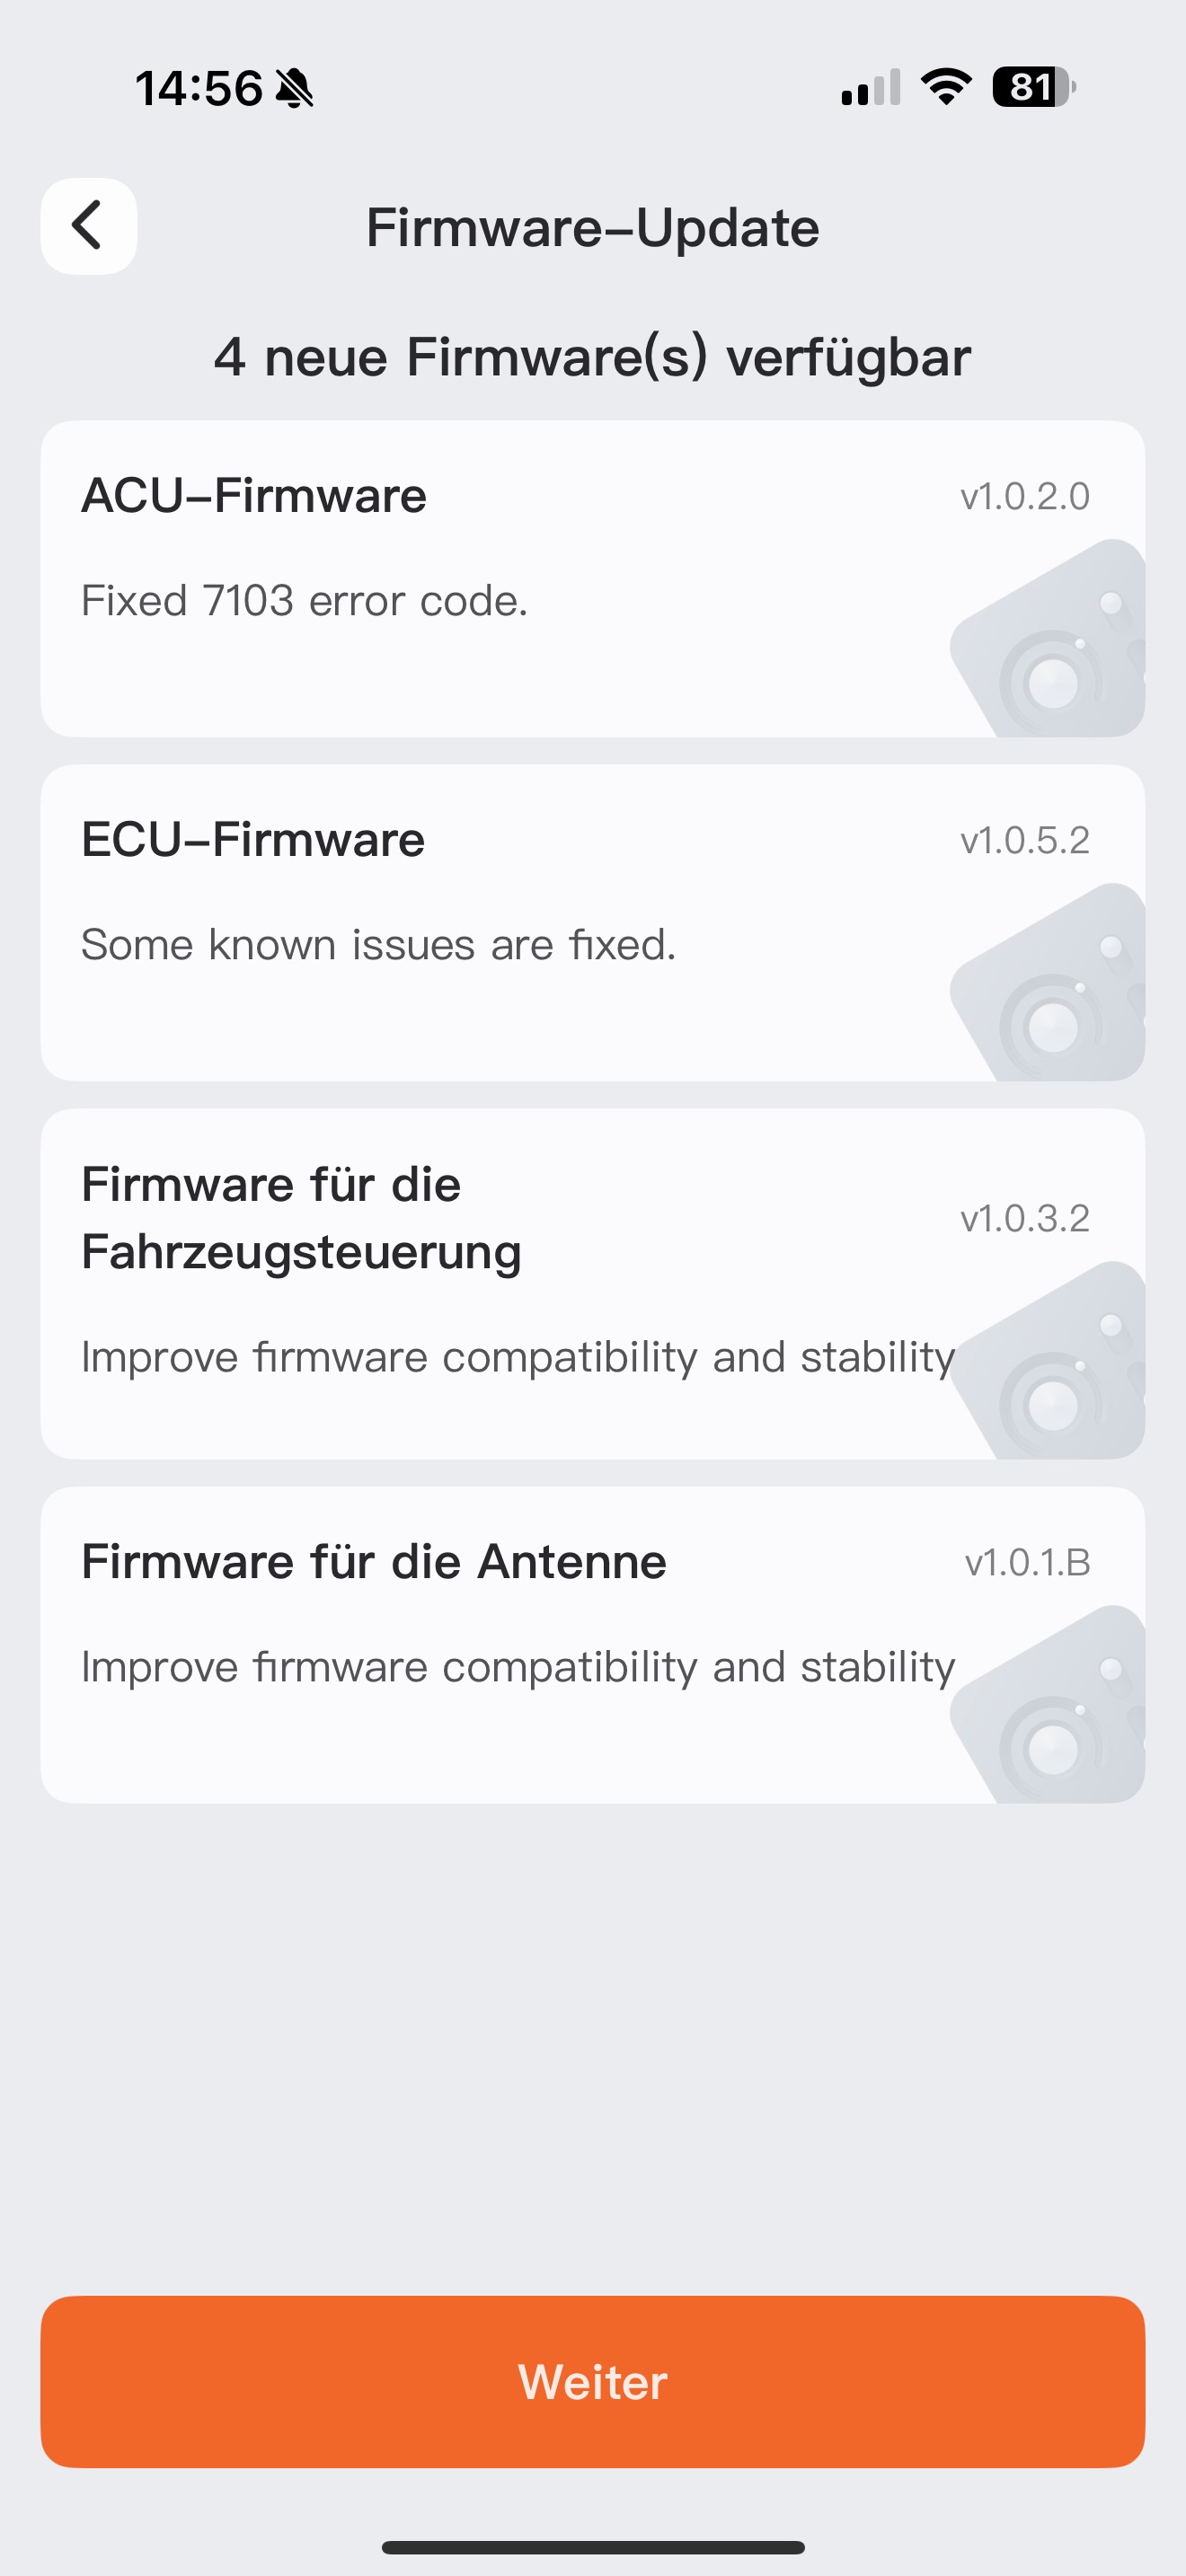The width and height of the screenshot is (1186, 2576).
Task: Open the ECU-Firmware entry
Action: [x=593, y=923]
